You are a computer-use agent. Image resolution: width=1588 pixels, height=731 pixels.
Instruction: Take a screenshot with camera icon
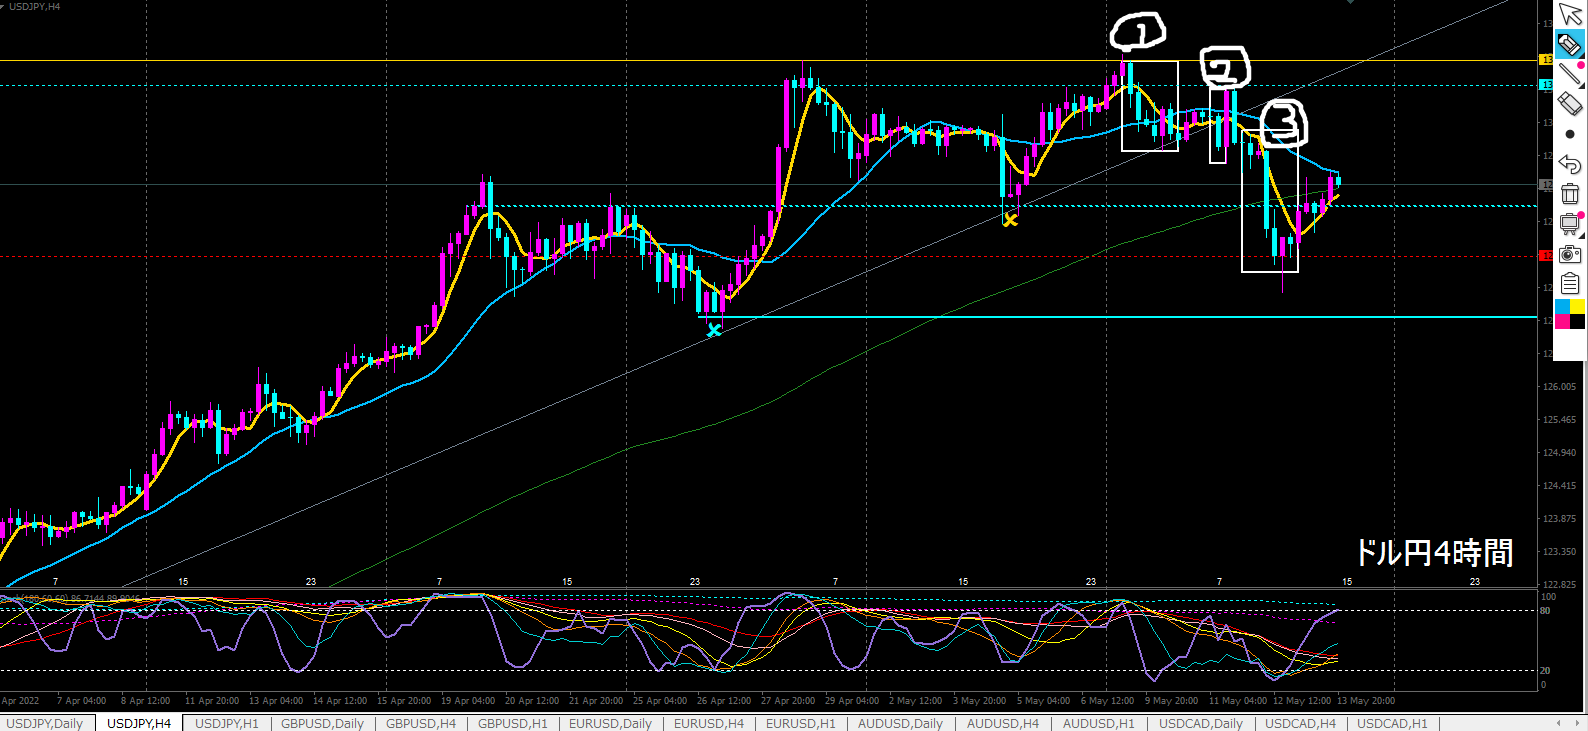1570,254
